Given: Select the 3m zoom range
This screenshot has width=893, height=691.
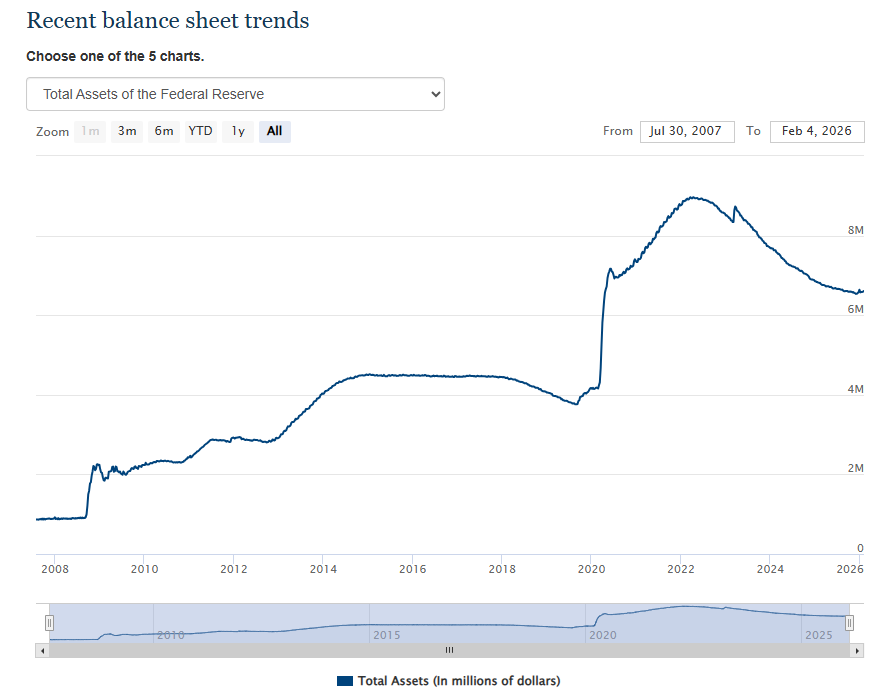Looking at the screenshot, I should (126, 131).
